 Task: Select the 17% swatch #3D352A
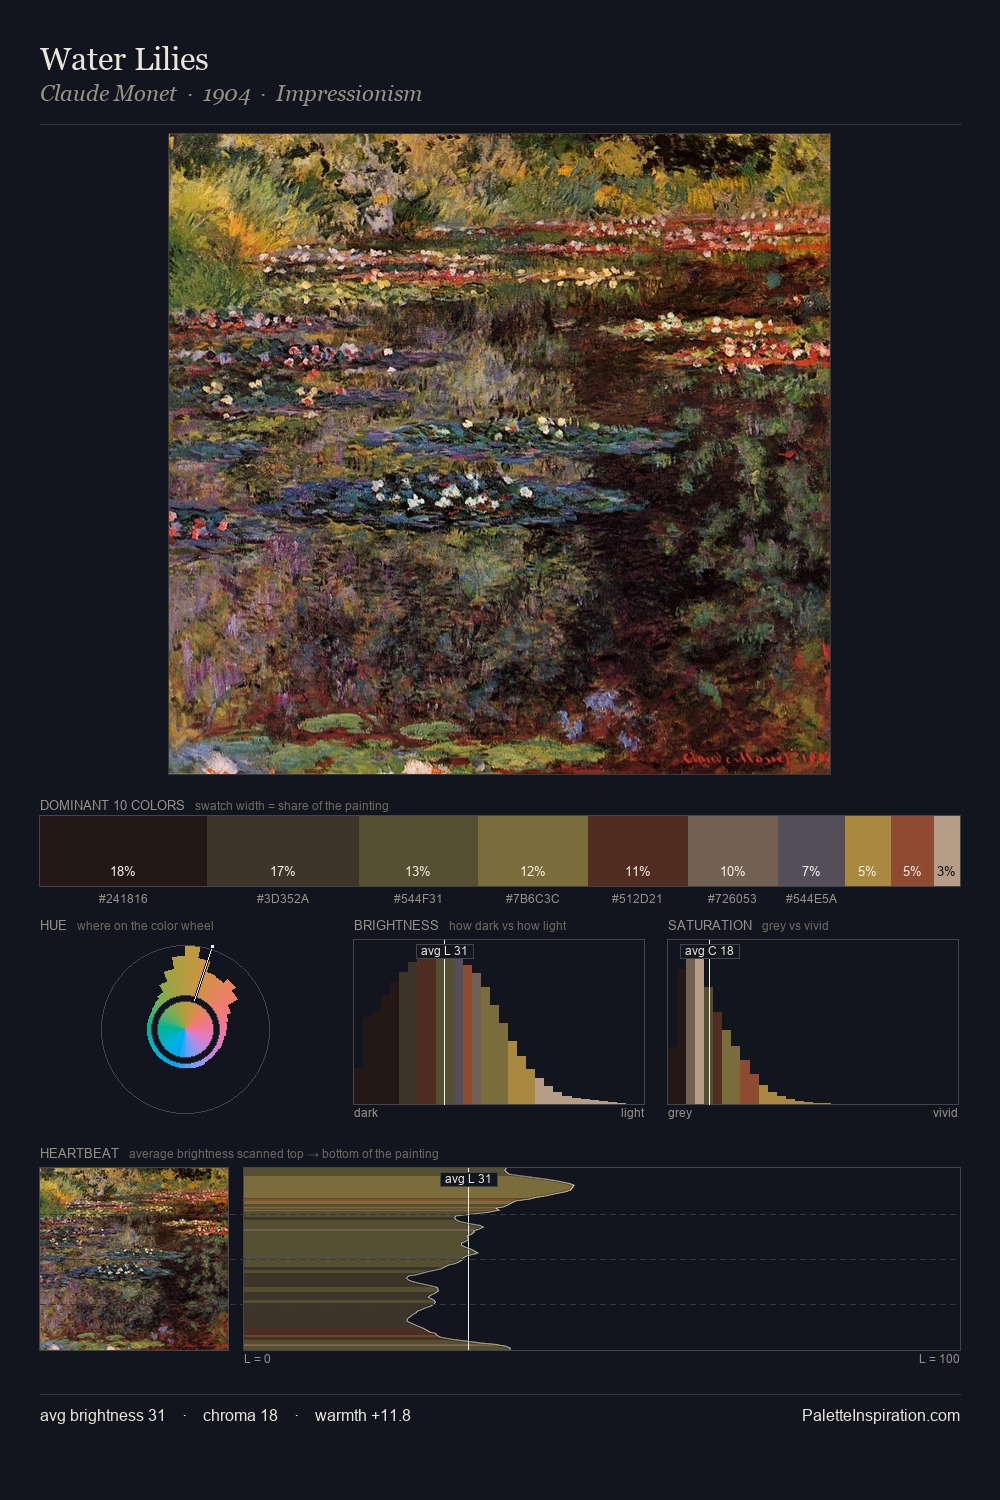(x=283, y=851)
